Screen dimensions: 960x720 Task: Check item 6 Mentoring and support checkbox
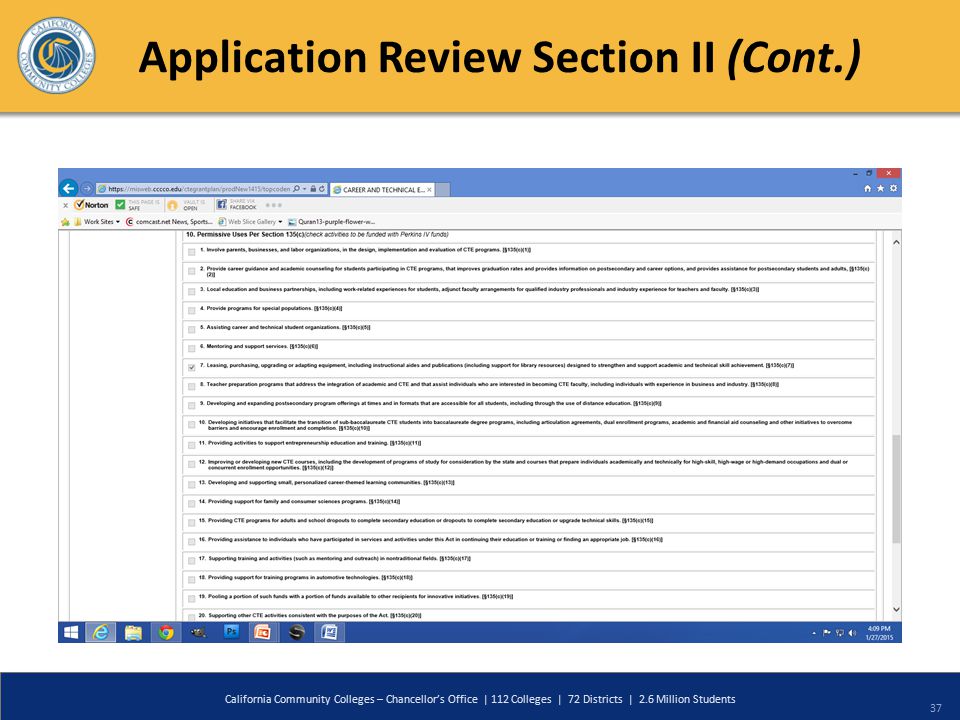point(192,348)
